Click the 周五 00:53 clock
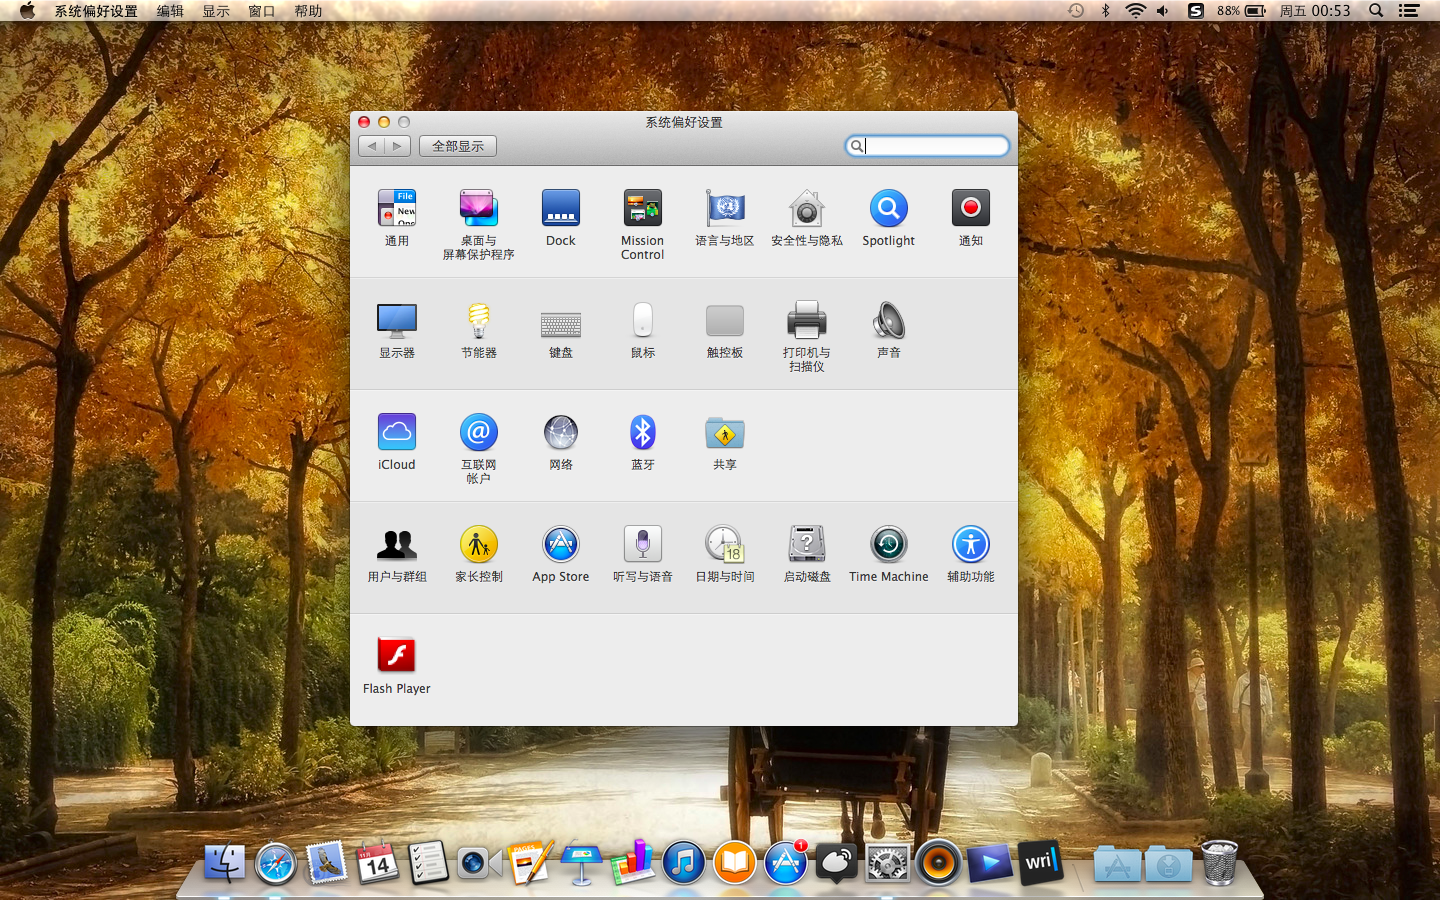 (x=1315, y=11)
